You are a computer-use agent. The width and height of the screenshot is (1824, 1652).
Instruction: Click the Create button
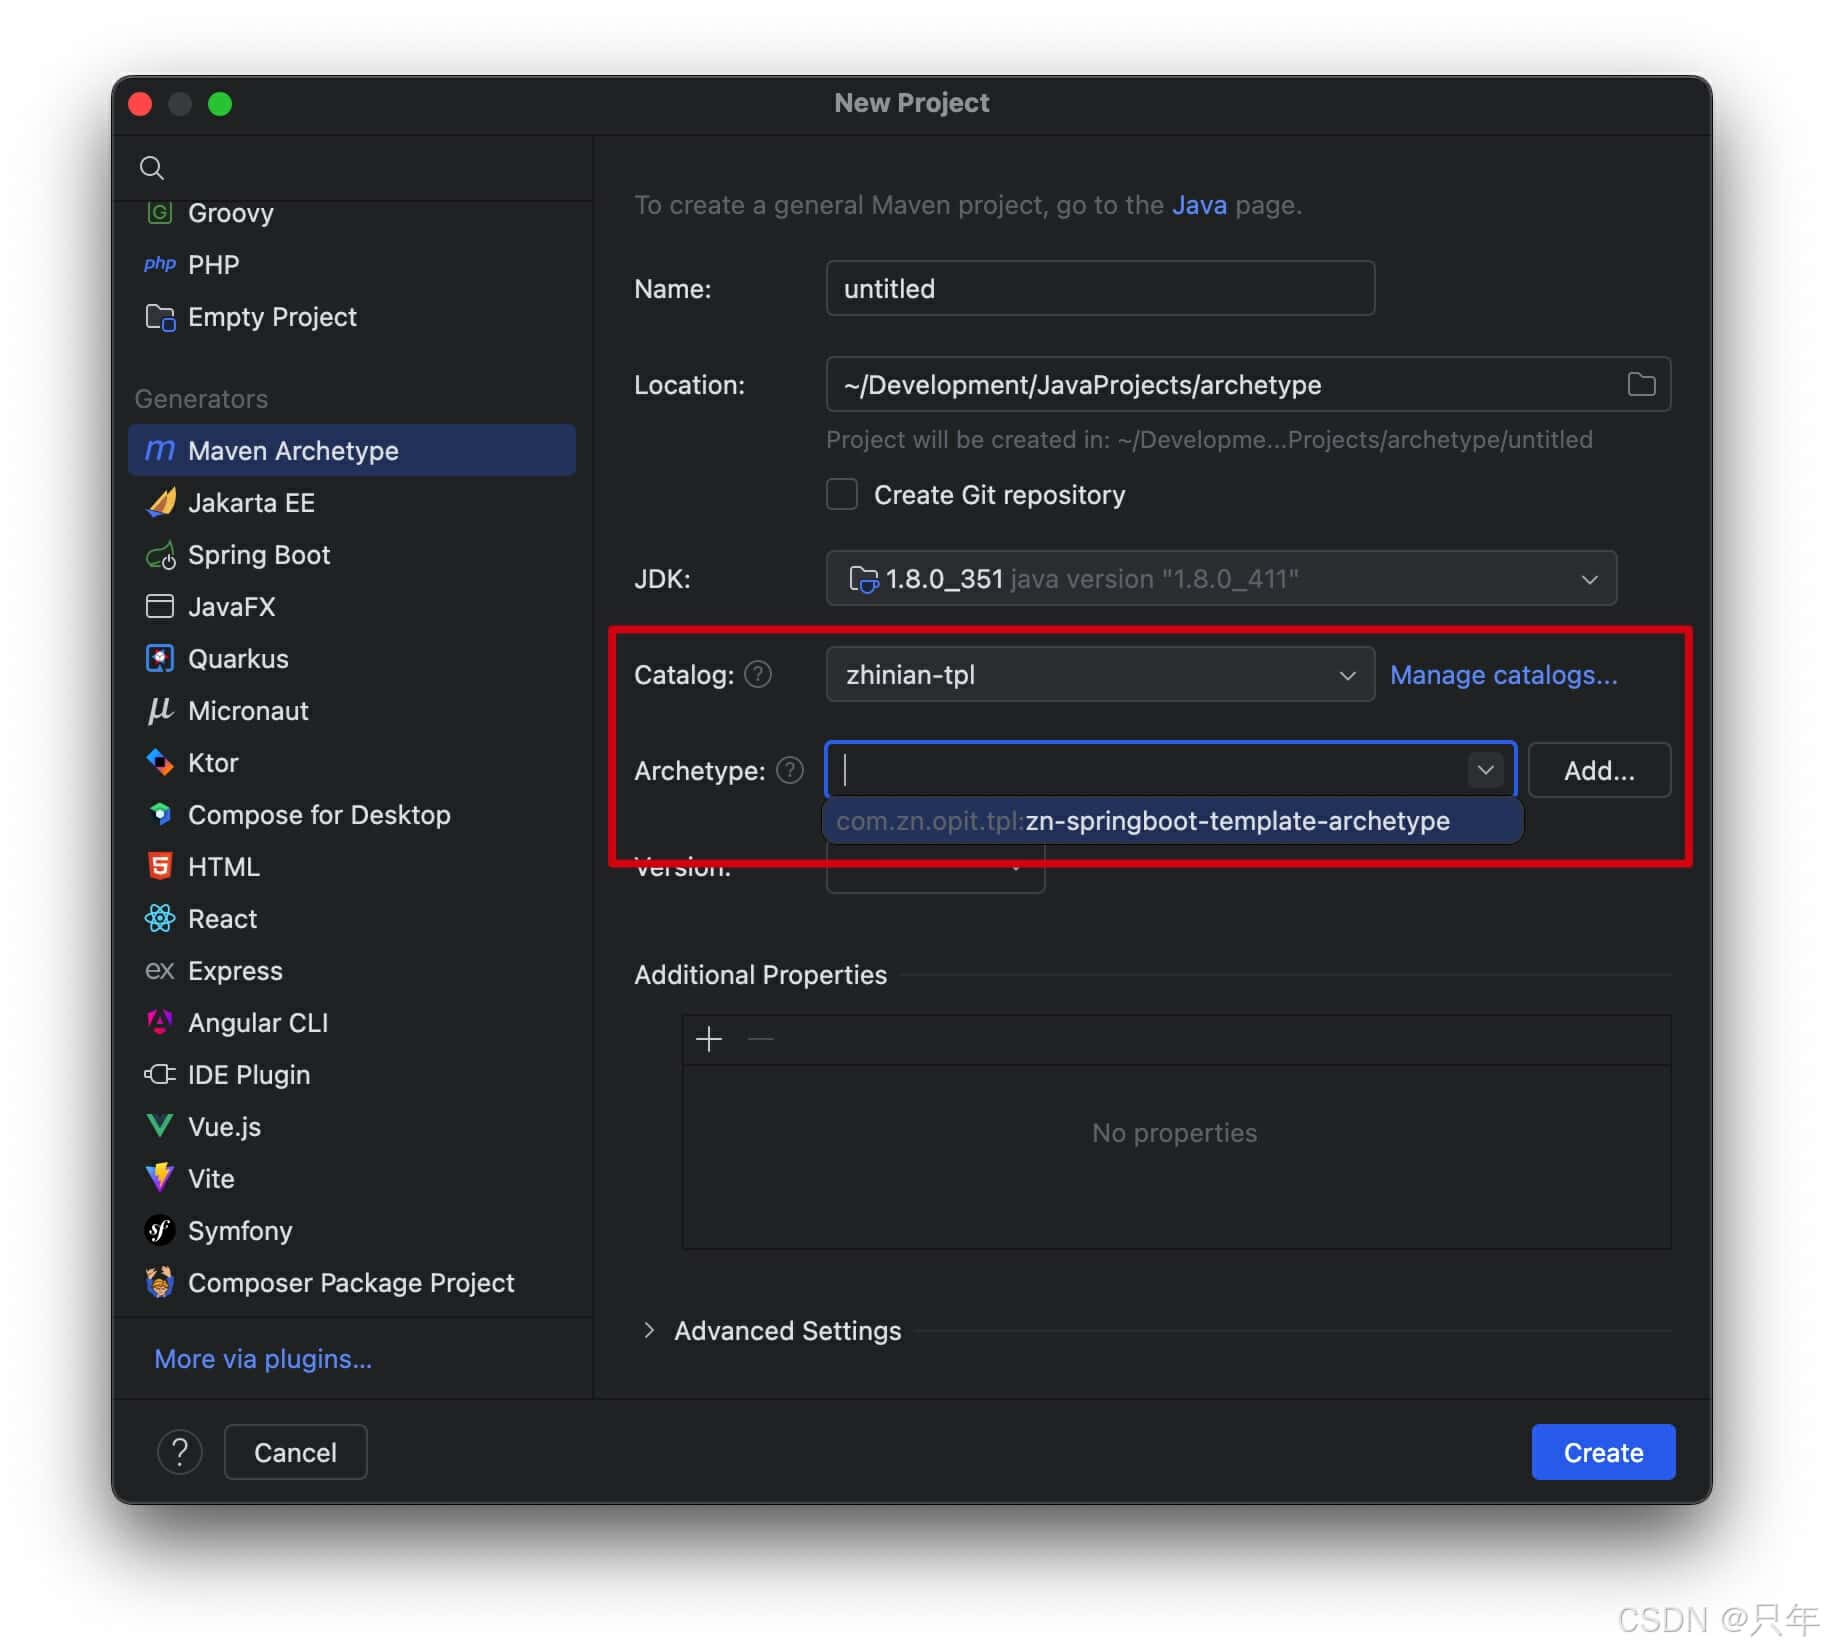1603,1452
